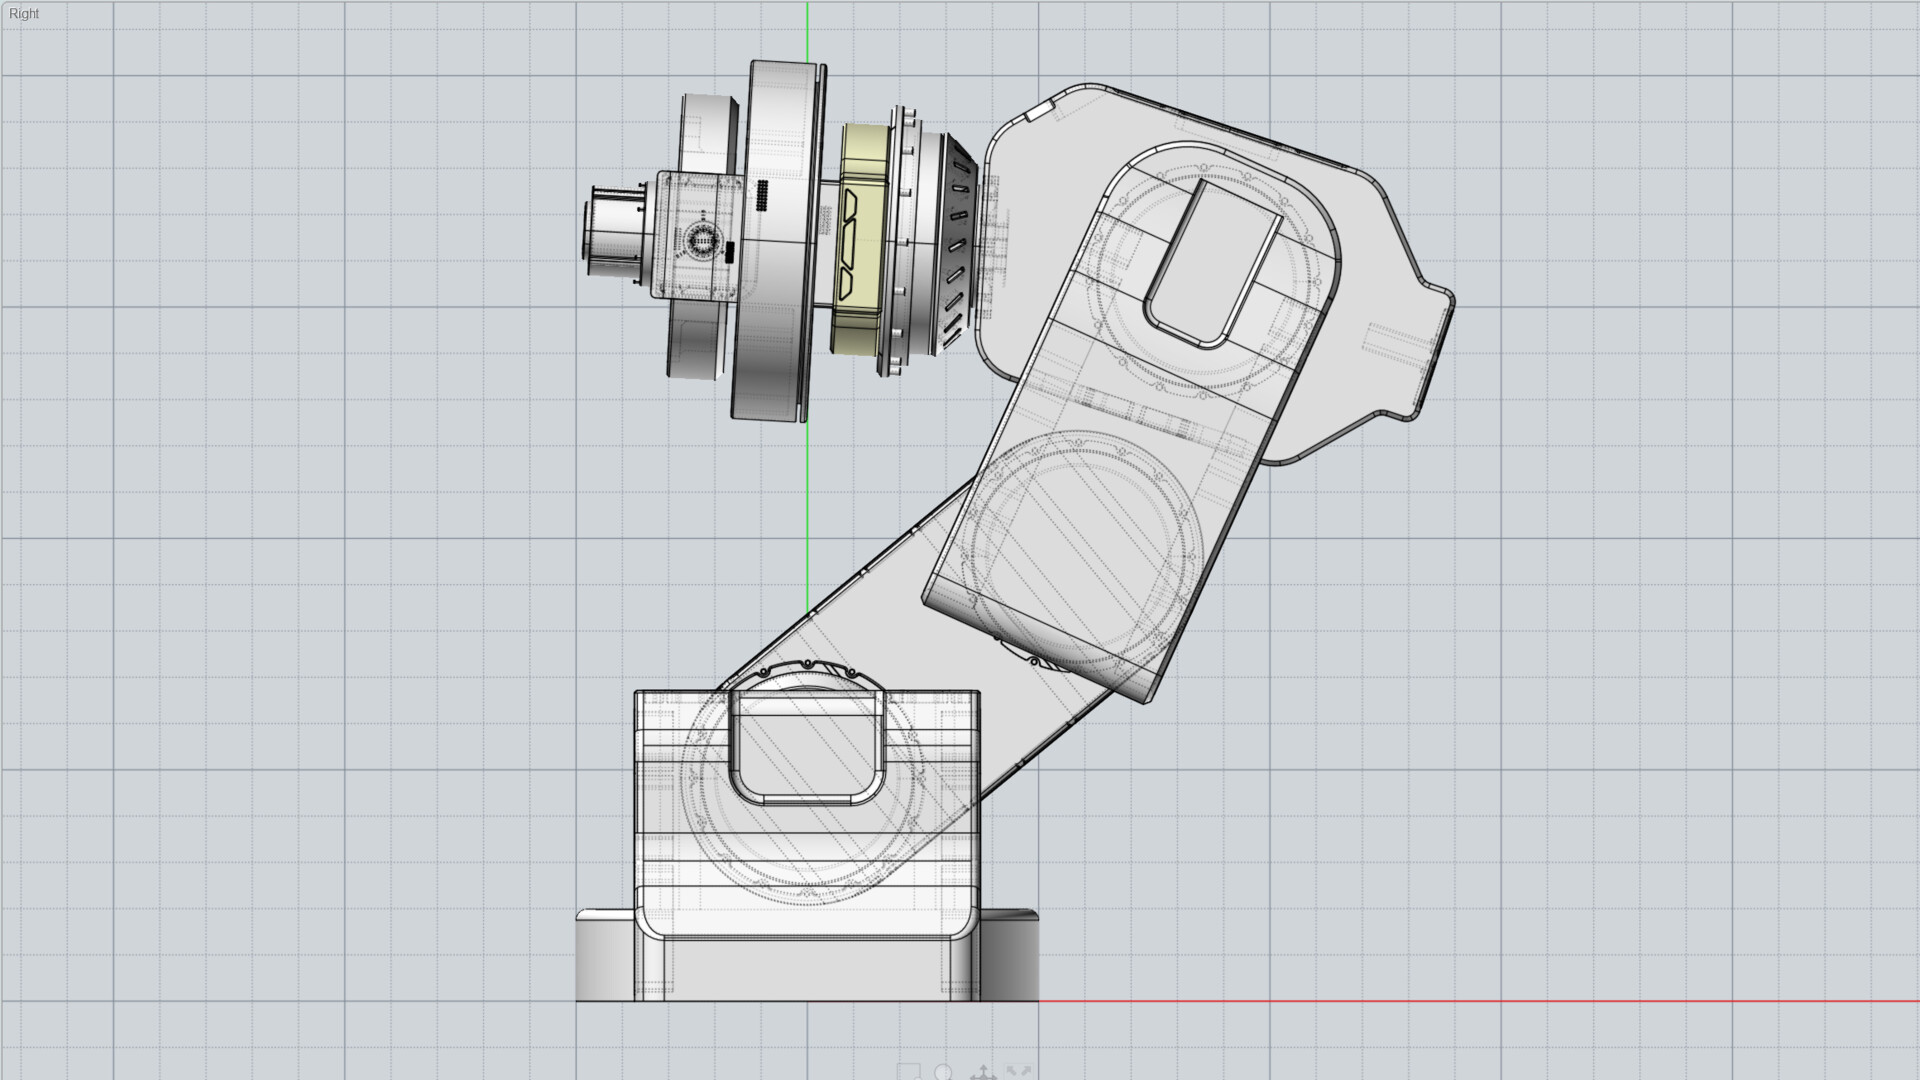Click the rectangular zoom-window icon
The image size is (1920, 1080).
[x=909, y=1073]
